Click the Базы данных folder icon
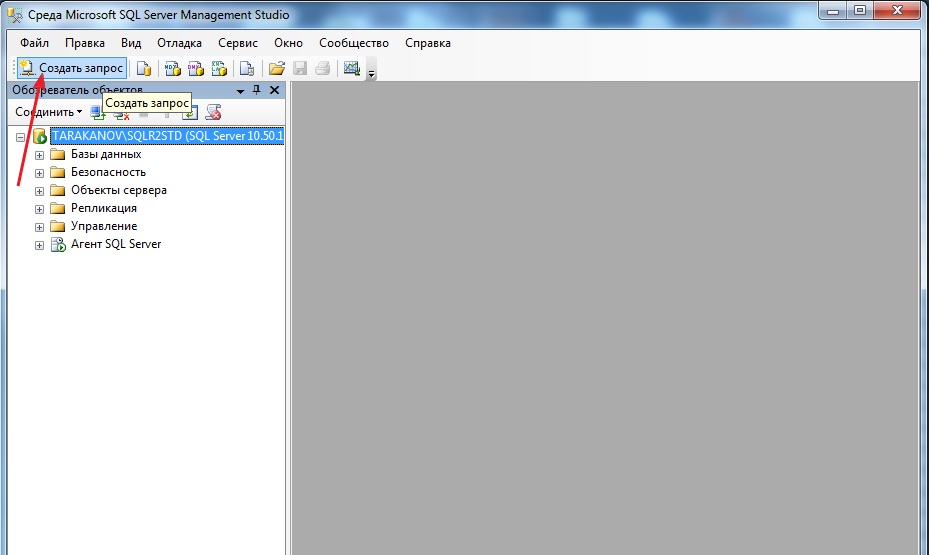929x555 pixels. coord(57,155)
